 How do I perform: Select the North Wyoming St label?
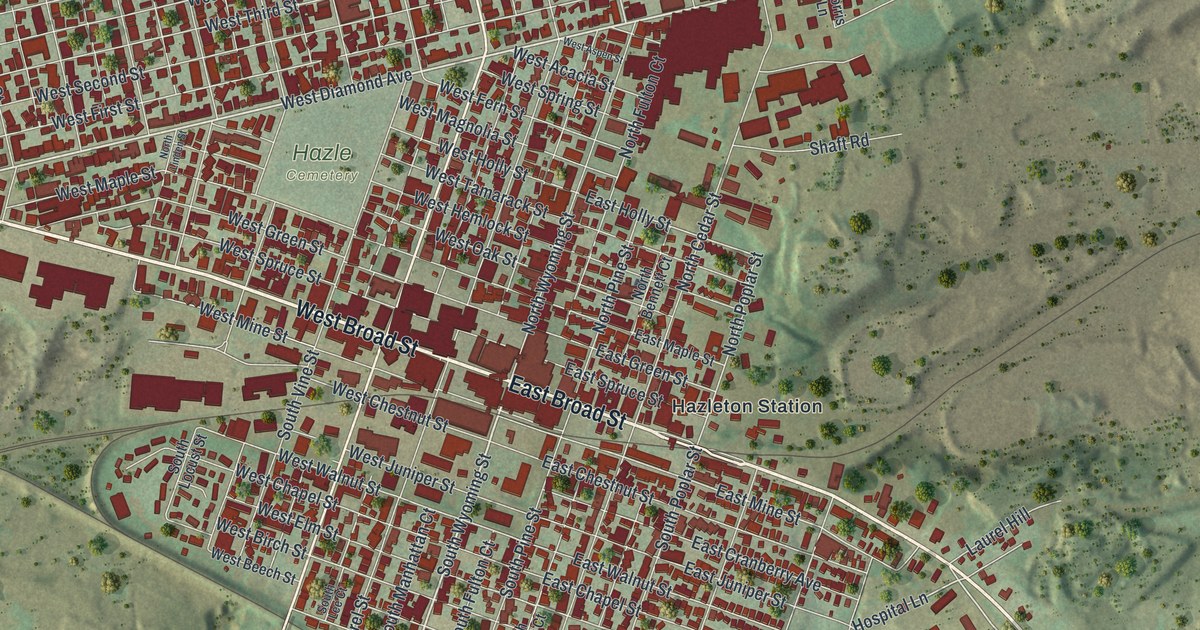pos(551,274)
